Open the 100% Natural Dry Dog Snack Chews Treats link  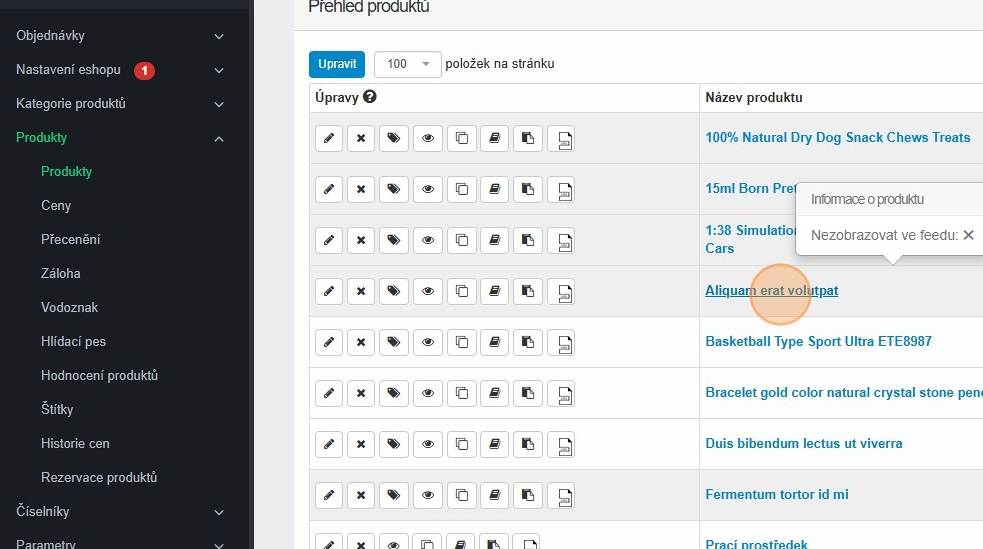pos(838,137)
